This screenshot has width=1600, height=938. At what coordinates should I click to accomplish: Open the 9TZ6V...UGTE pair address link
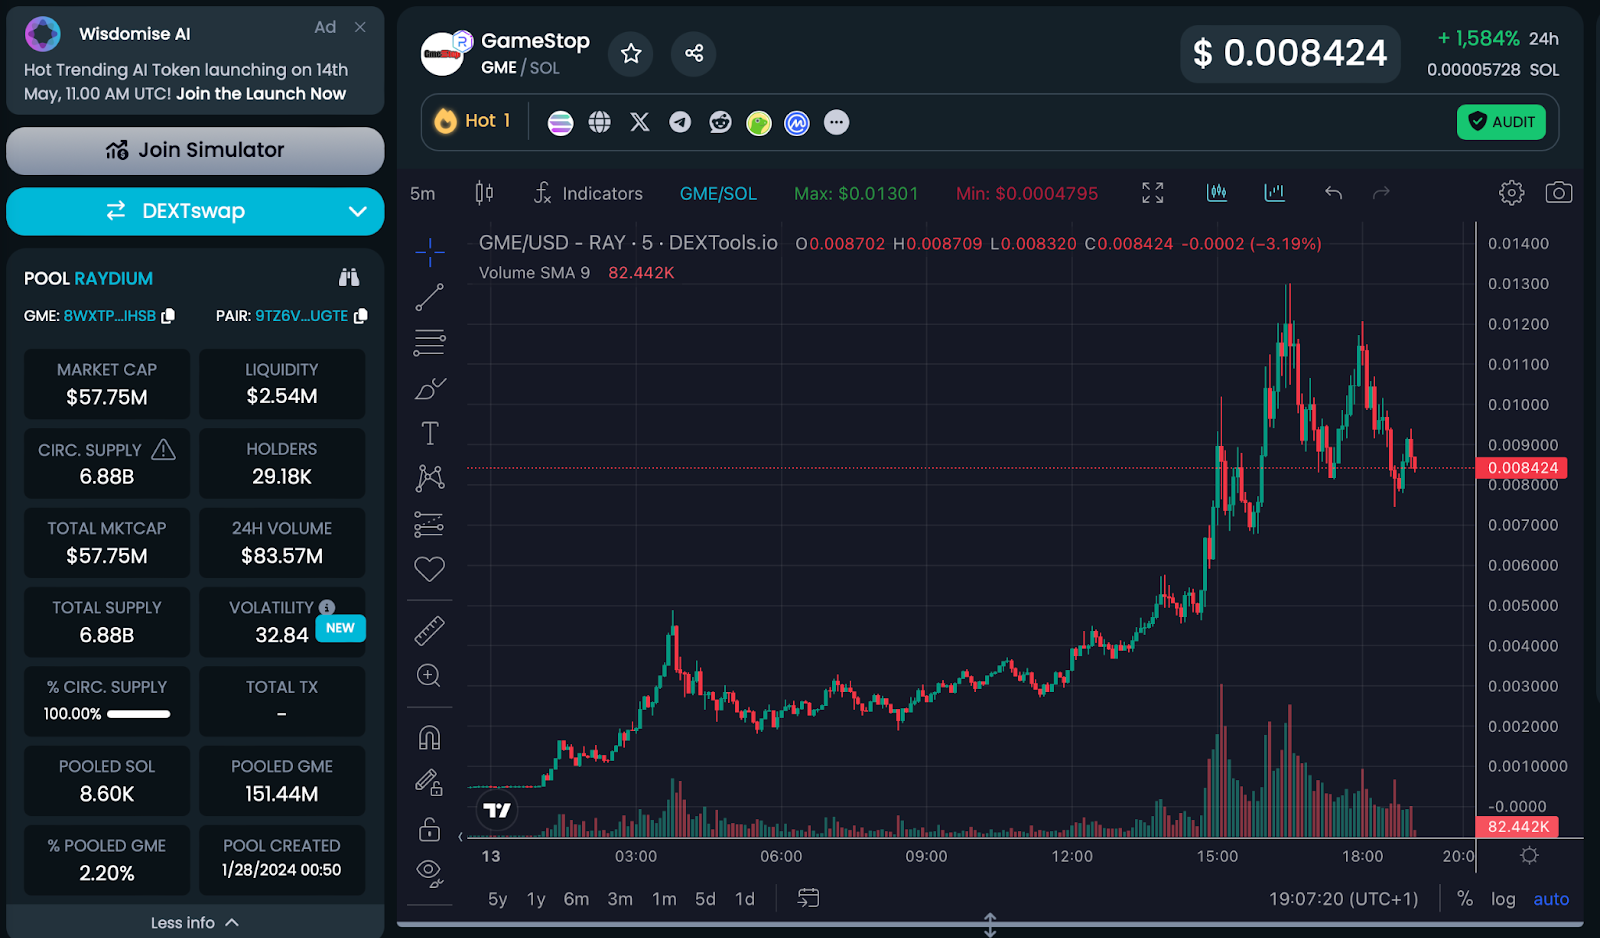(302, 316)
